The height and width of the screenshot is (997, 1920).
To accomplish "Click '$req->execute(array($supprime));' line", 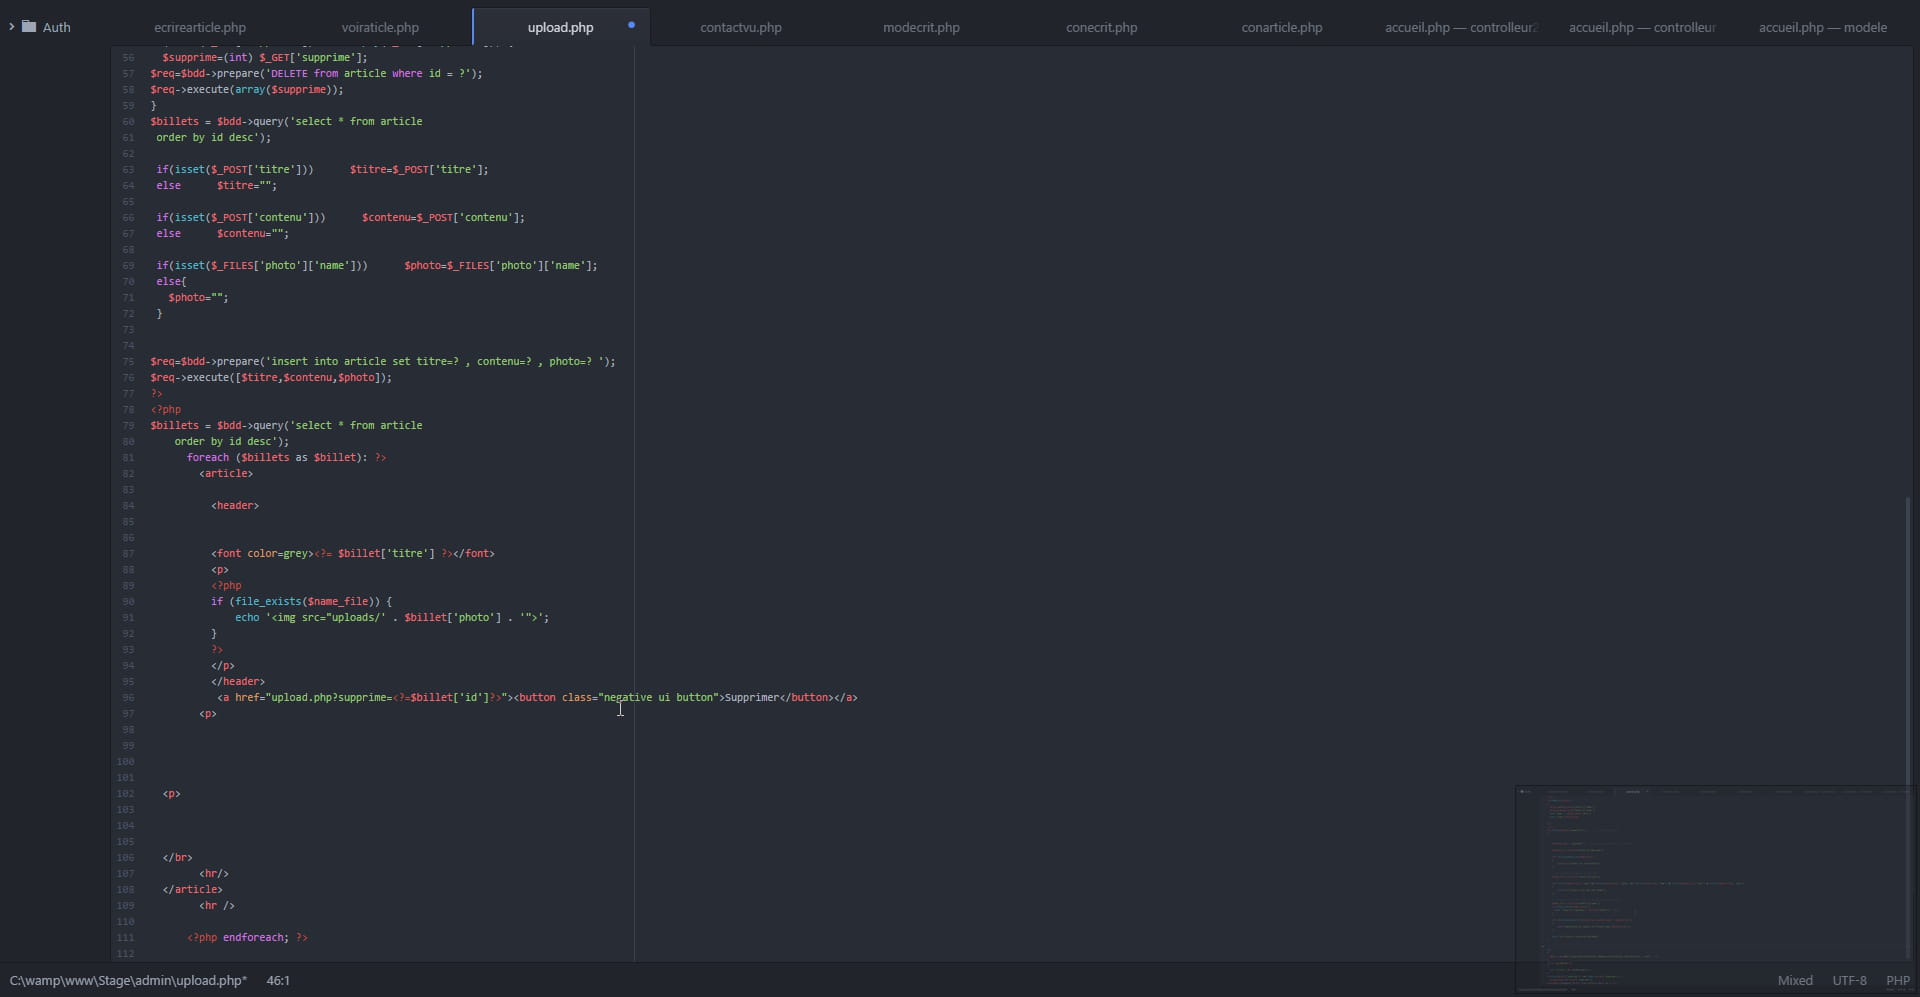I will point(247,89).
